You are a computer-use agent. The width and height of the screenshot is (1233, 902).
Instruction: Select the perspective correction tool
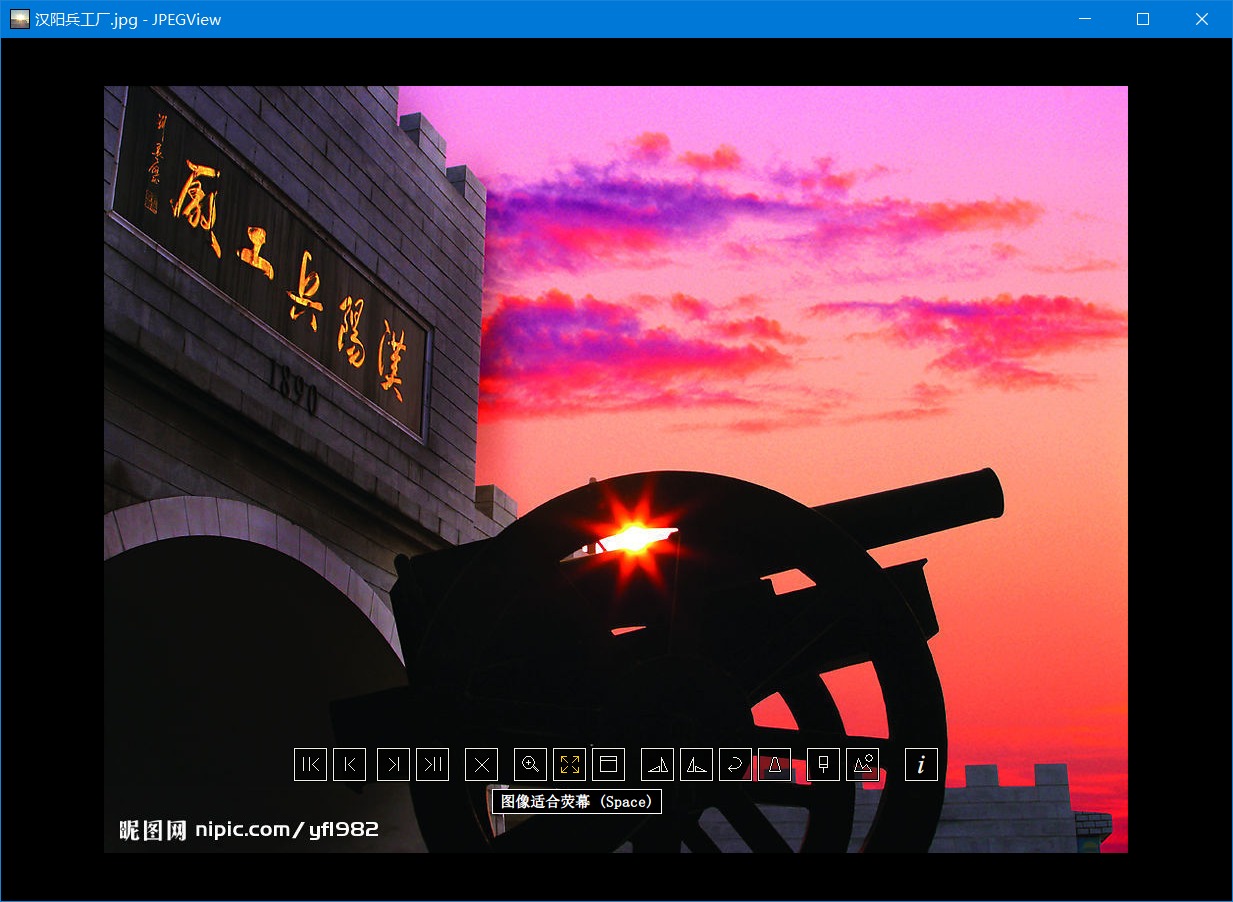[774, 765]
